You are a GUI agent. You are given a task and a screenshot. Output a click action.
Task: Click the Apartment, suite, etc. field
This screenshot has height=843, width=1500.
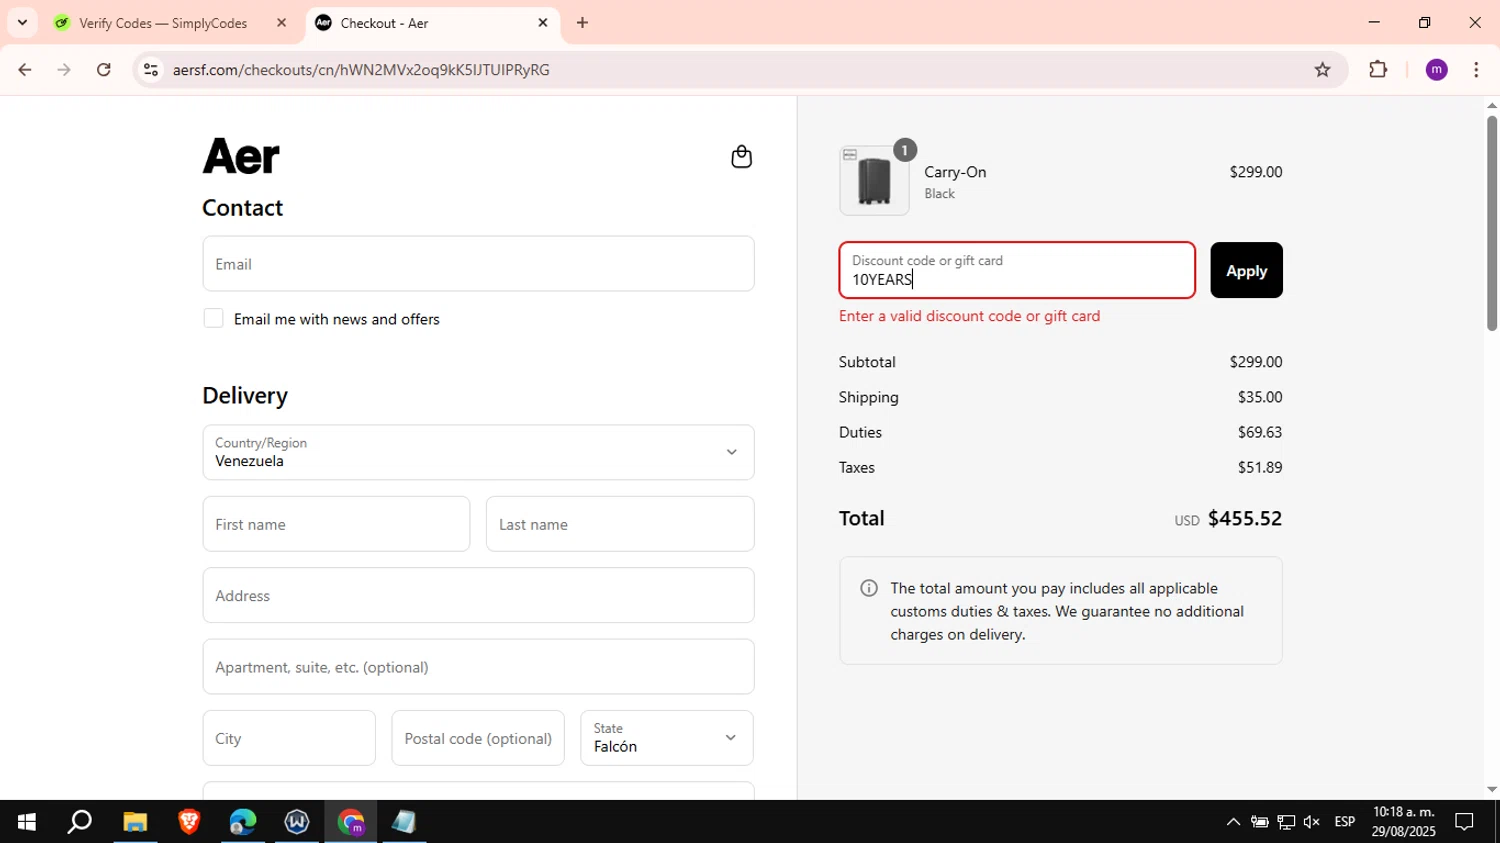(478, 667)
